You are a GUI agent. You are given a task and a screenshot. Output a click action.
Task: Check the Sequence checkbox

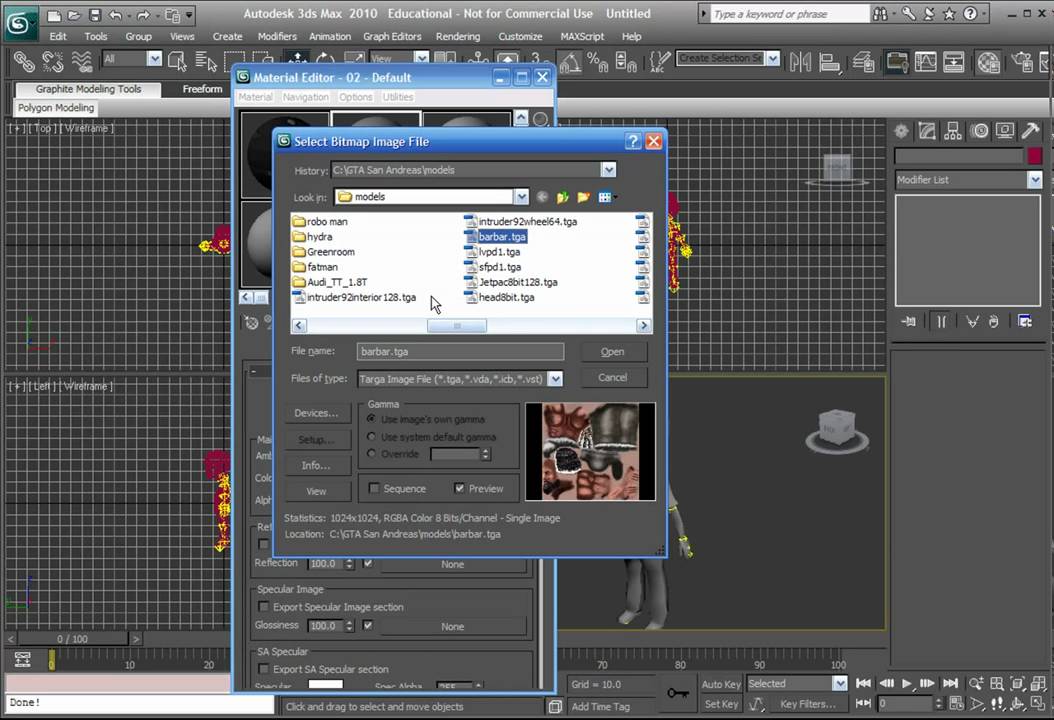tap(374, 488)
